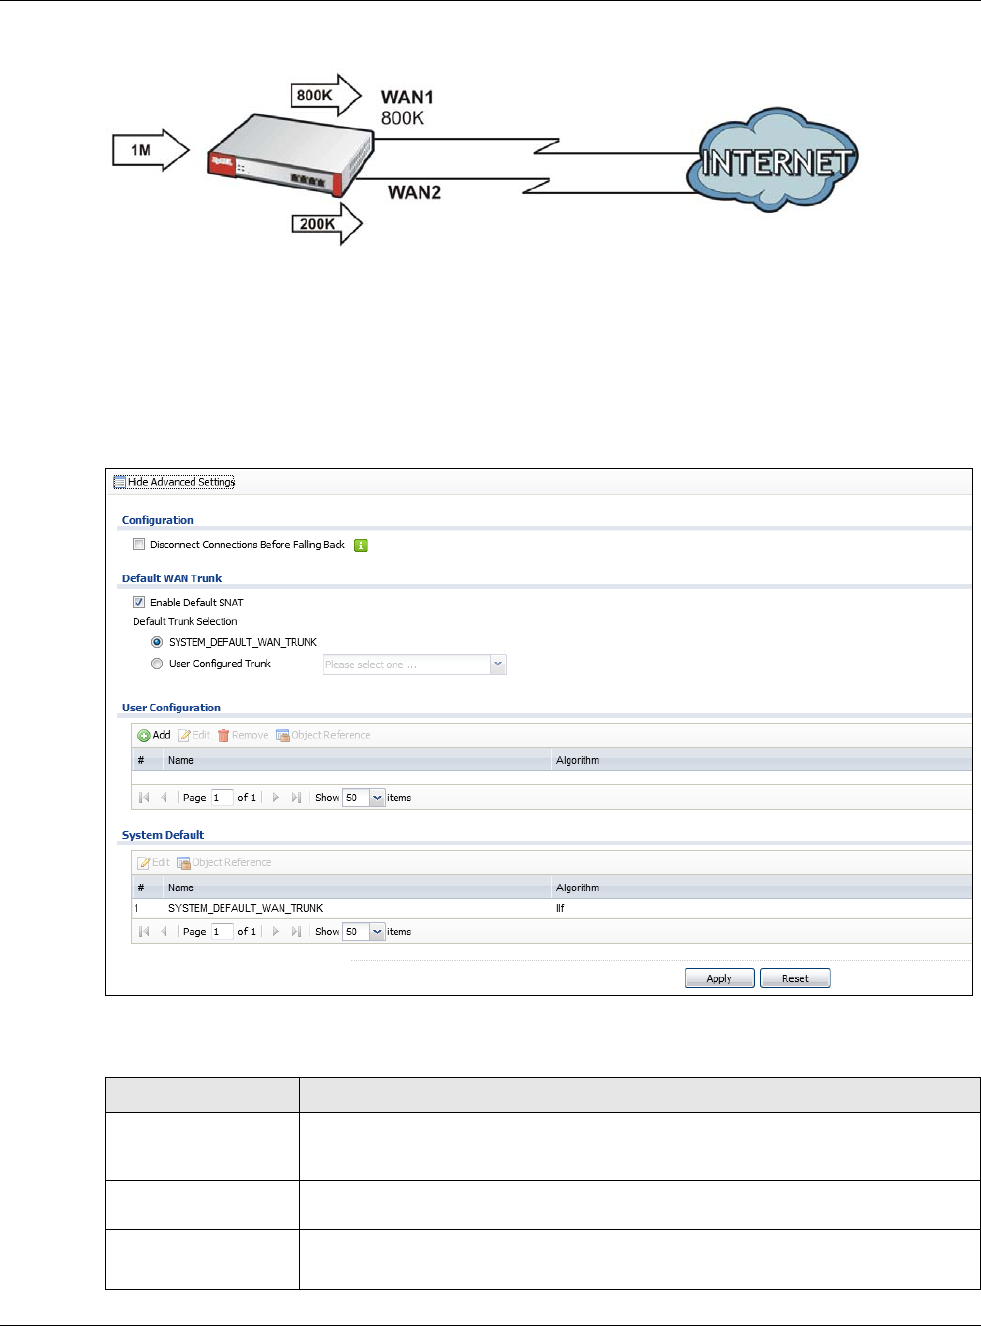This screenshot has height=1326, width=981.
Task: Uncheck Enable Default SNAT
Action: point(139,602)
